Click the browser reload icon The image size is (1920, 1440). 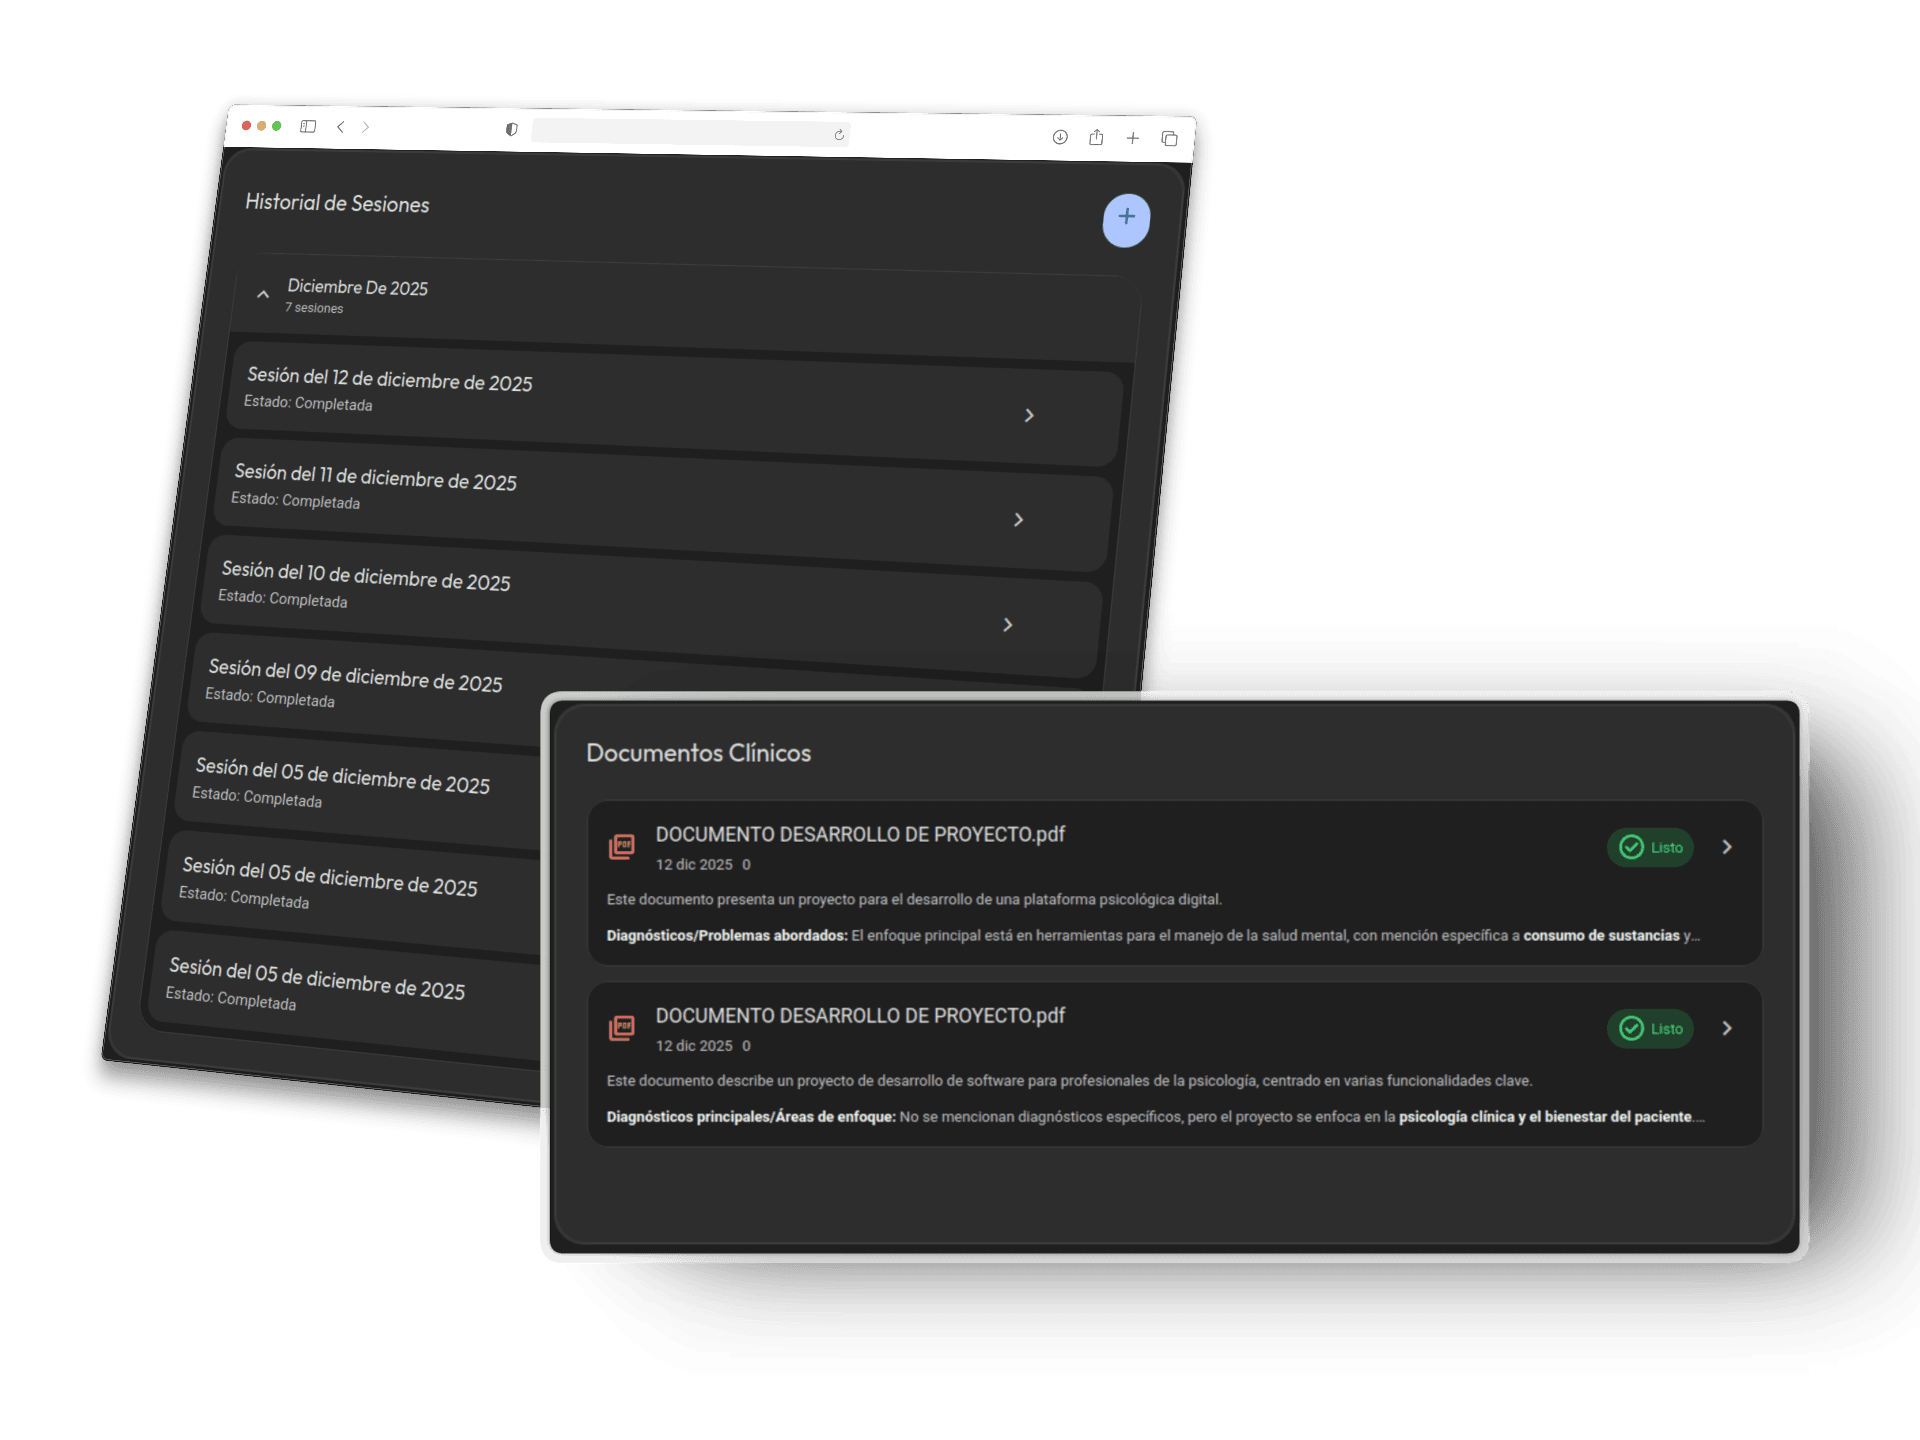(x=839, y=135)
